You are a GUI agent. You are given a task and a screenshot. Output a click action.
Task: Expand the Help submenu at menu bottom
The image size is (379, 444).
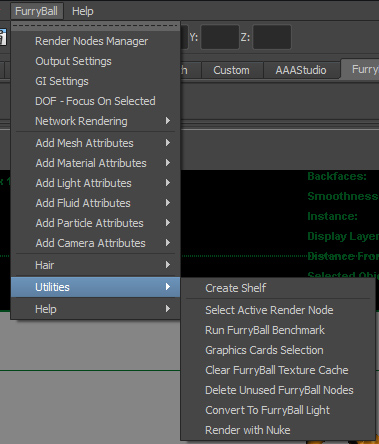96,309
